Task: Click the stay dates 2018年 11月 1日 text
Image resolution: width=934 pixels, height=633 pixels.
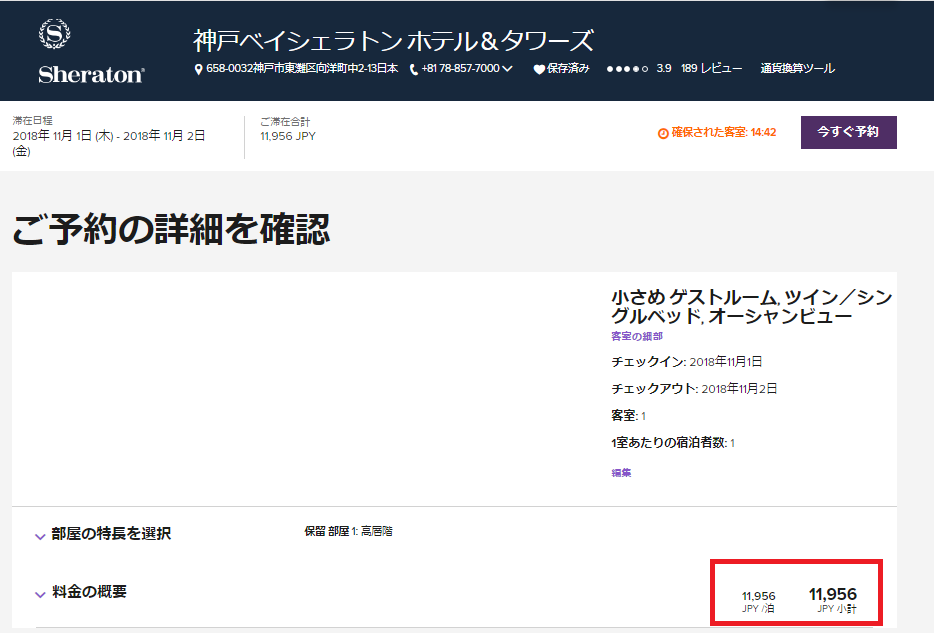Action: 109,143
